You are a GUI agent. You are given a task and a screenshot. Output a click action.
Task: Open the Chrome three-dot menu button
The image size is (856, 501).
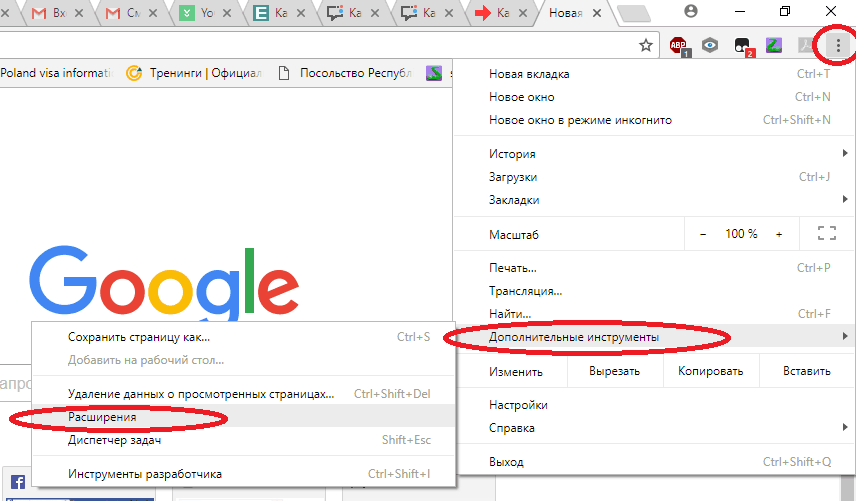point(837,45)
